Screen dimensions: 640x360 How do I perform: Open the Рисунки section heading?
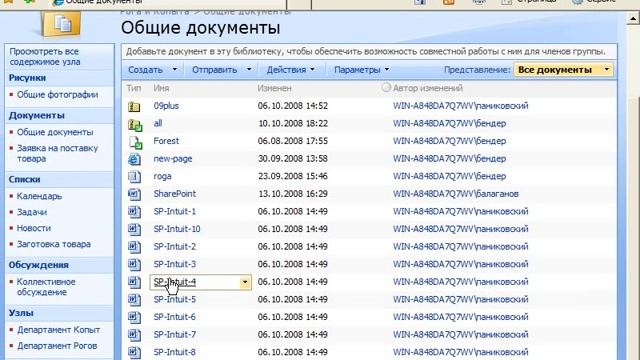pyautogui.click(x=27, y=78)
